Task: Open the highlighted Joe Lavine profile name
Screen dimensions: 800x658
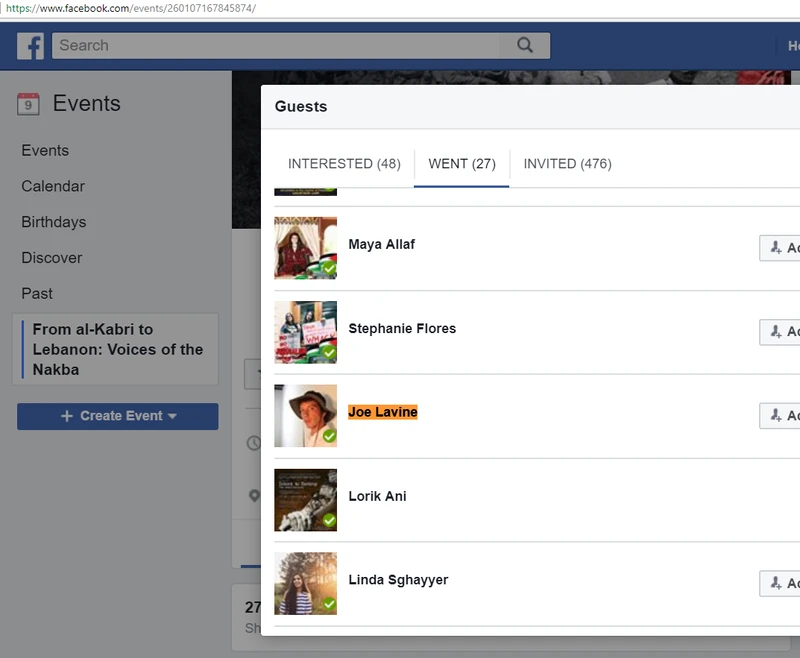Action: [x=383, y=412]
